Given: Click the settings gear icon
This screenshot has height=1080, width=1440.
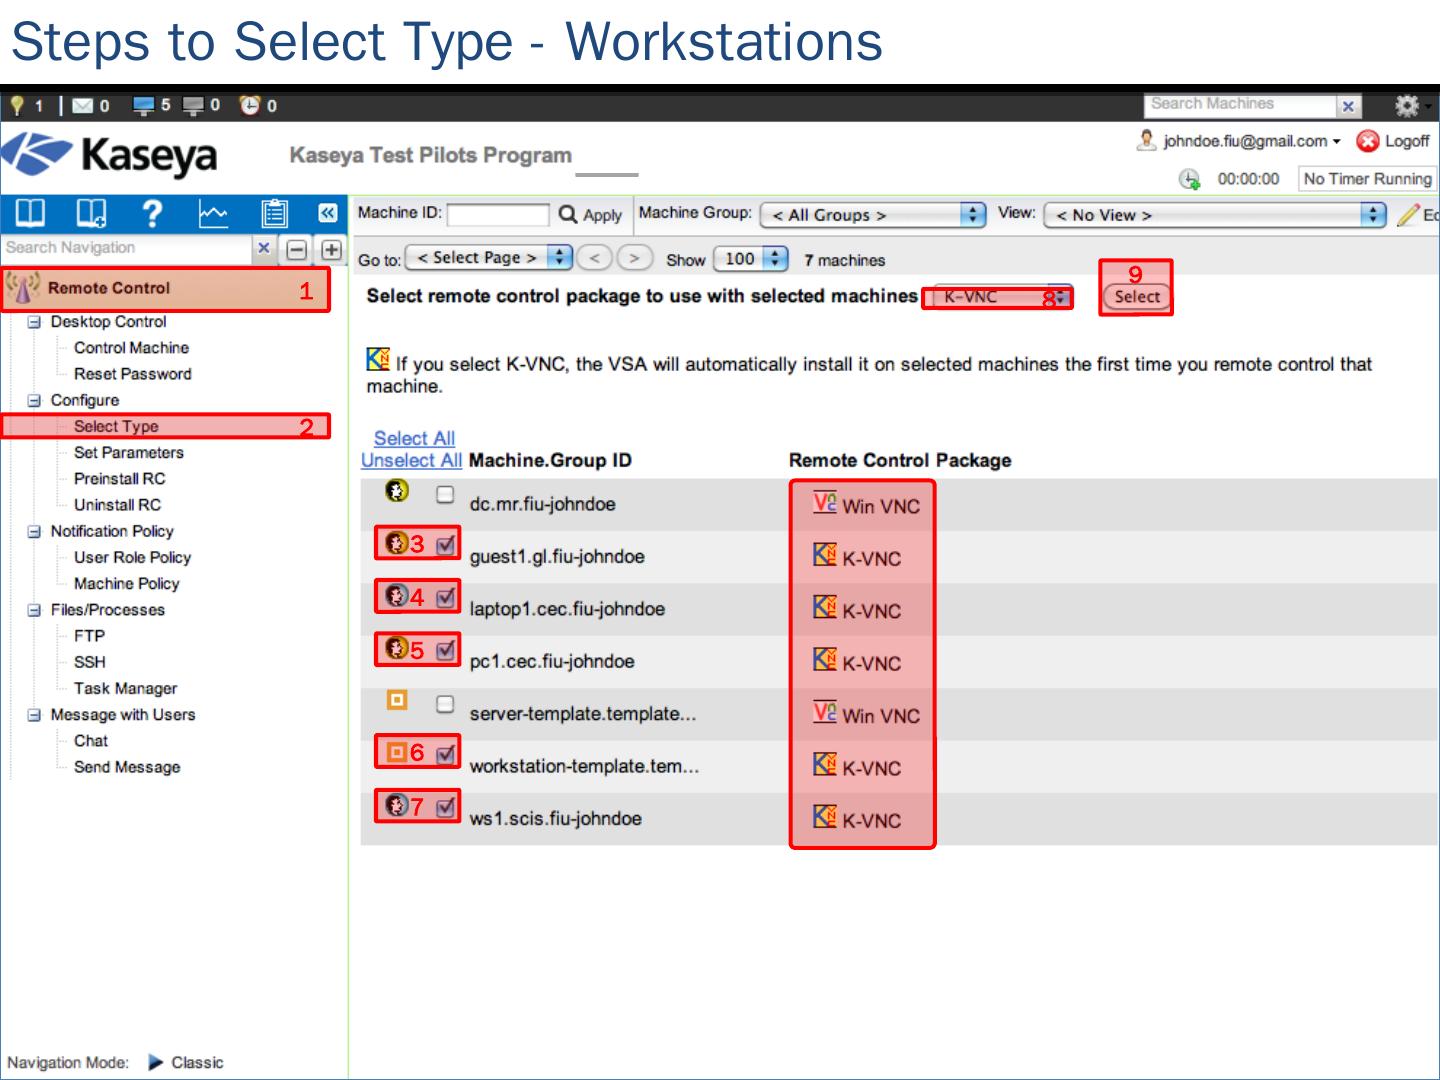Looking at the screenshot, I should point(1406,105).
